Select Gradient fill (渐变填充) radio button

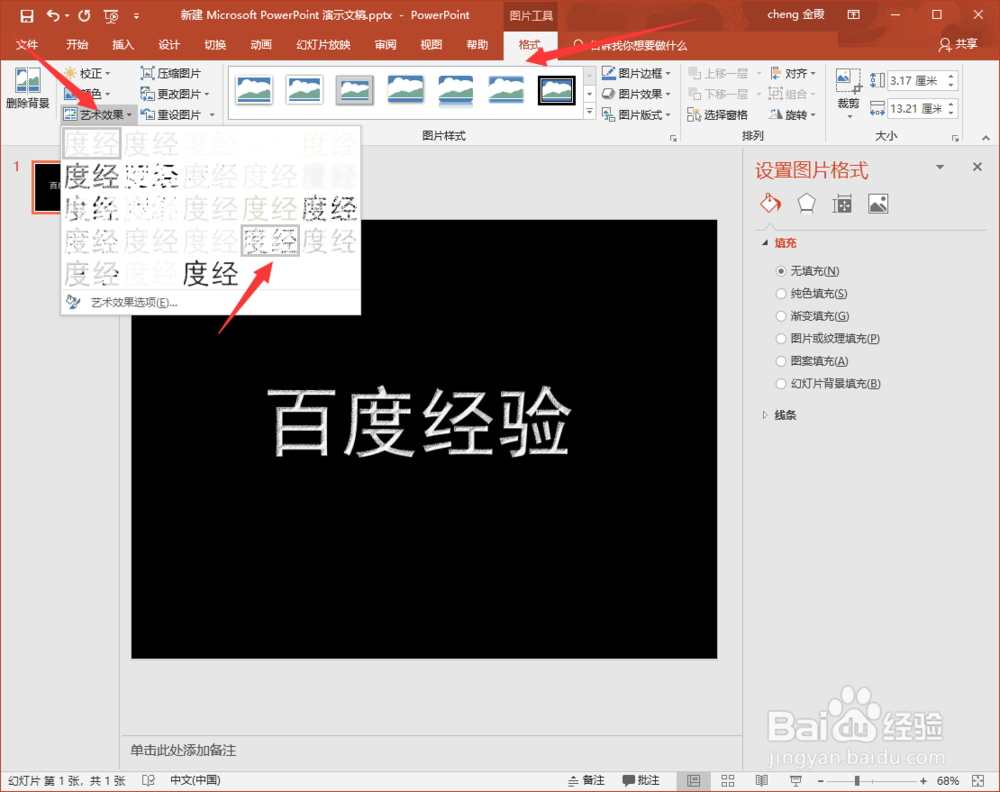click(781, 316)
